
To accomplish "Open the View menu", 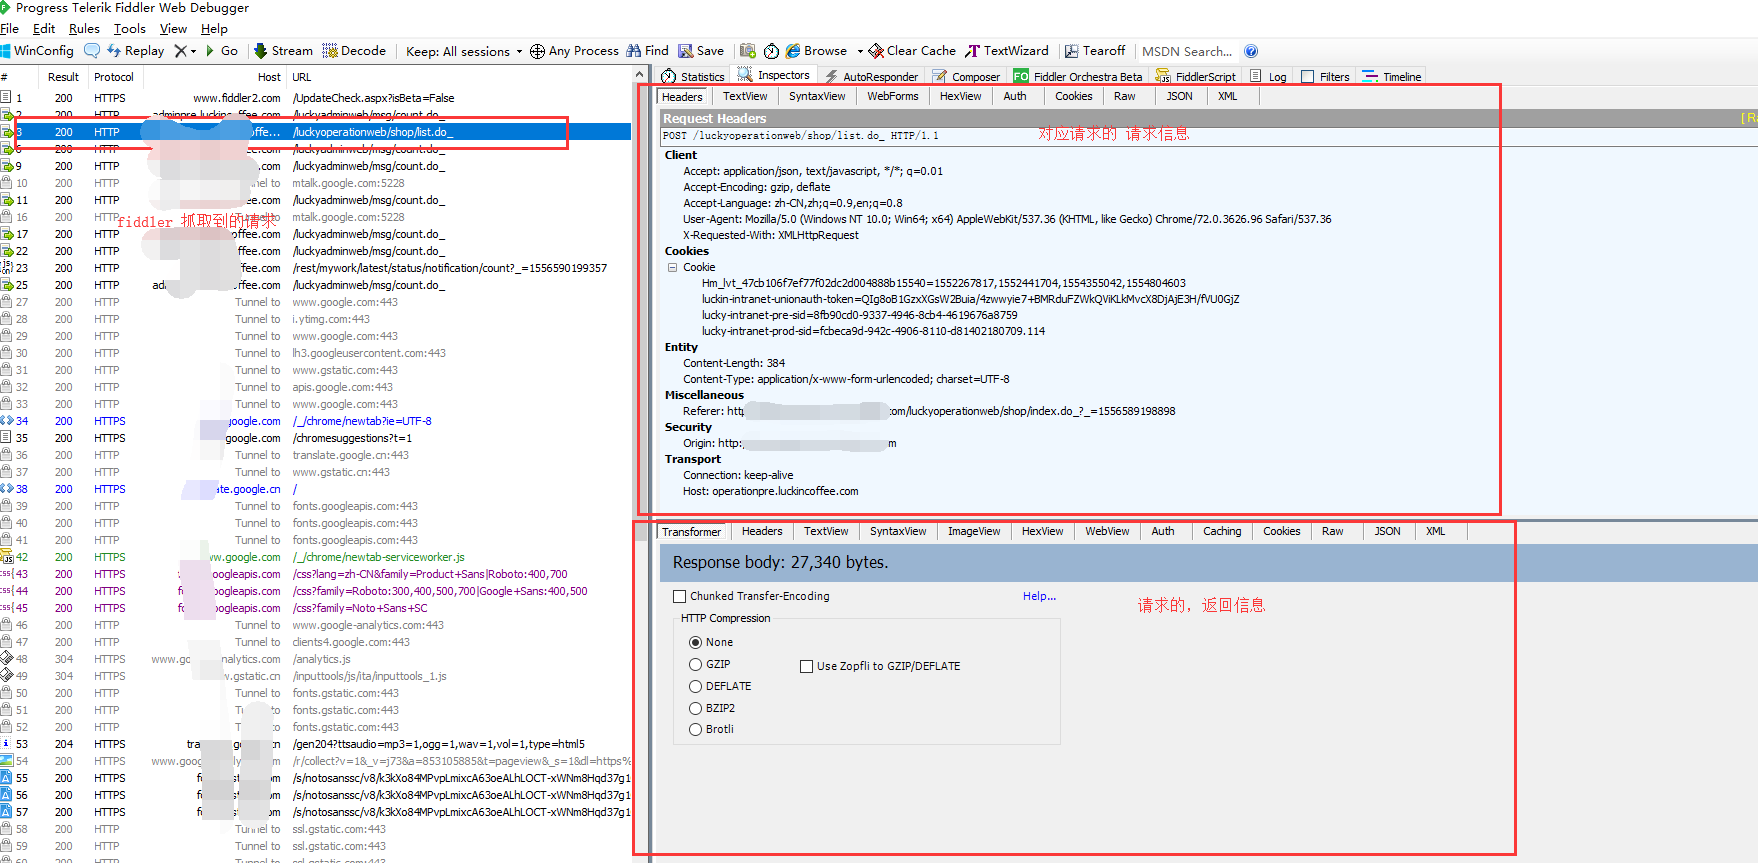I will tap(173, 29).
